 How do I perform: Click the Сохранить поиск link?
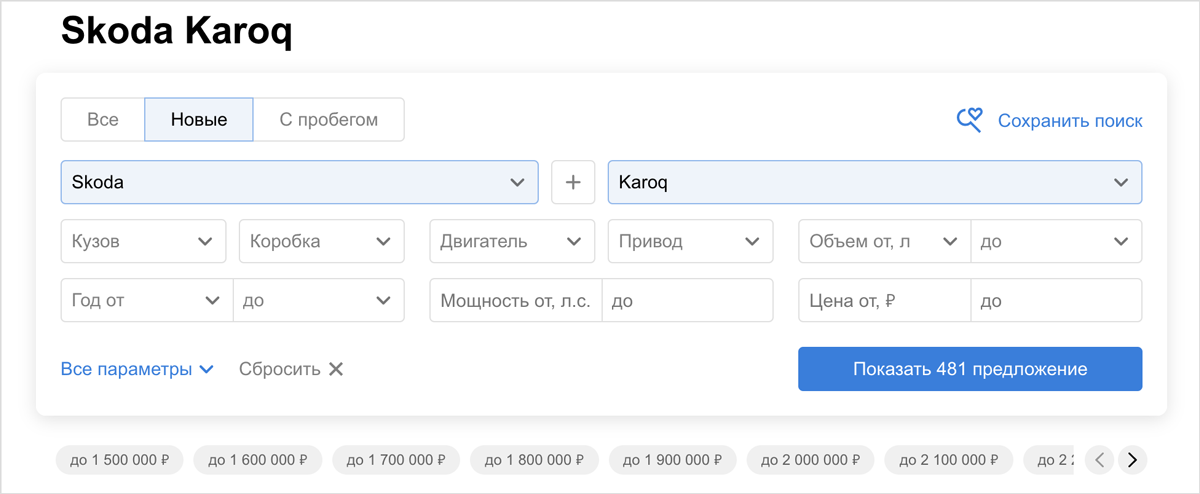1070,121
